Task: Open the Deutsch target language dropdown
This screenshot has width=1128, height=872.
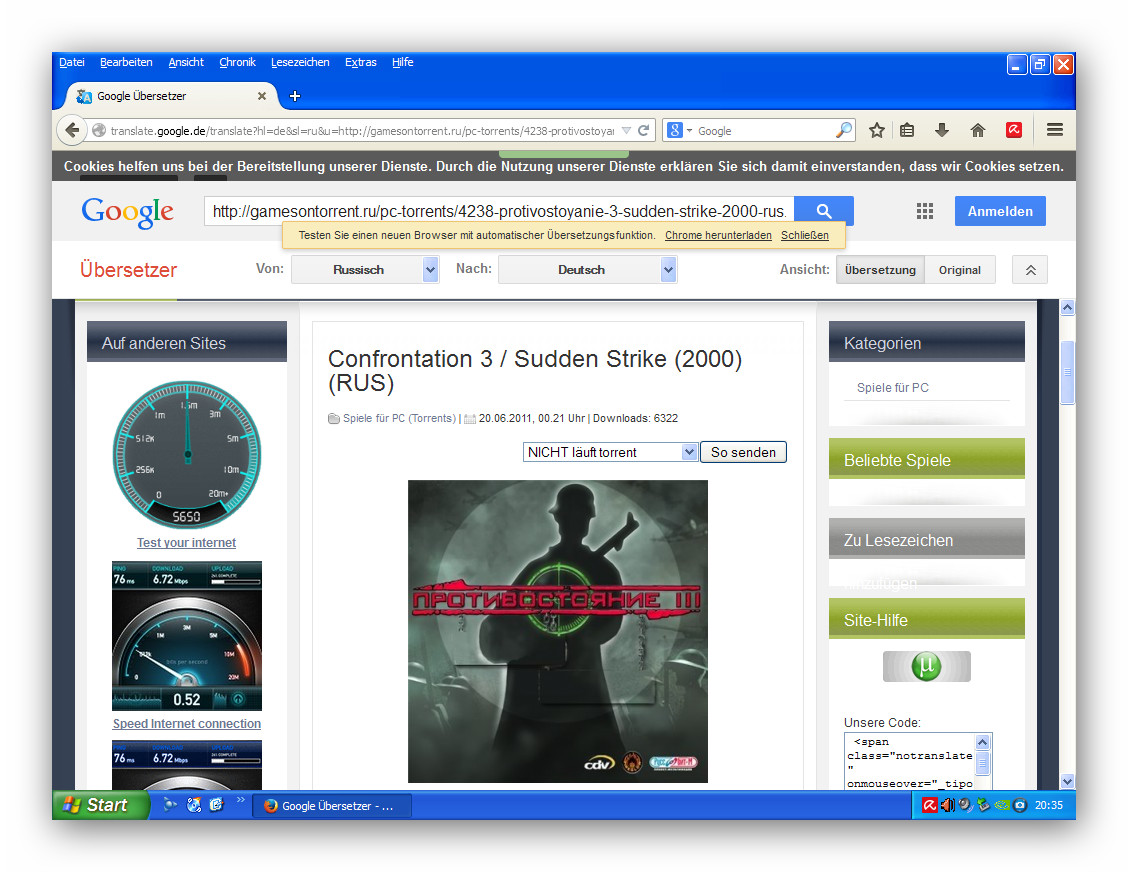Action: (x=588, y=270)
